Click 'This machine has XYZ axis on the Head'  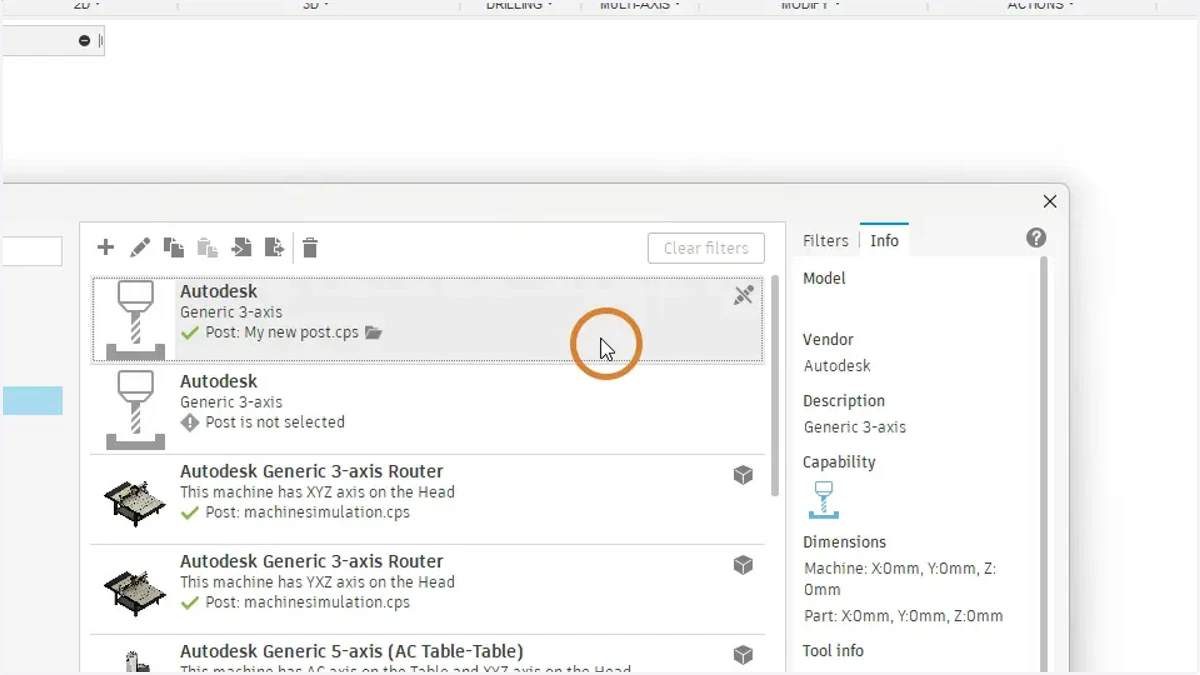[x=317, y=492]
